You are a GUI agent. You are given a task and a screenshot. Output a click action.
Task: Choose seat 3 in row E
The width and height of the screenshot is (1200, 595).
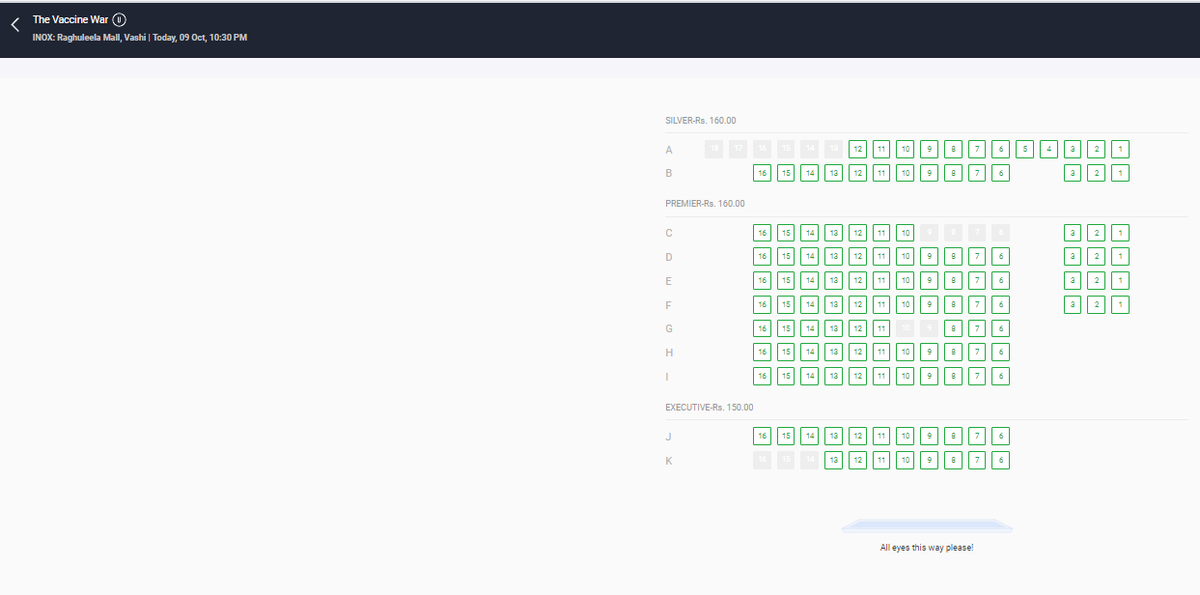[x=1073, y=281]
